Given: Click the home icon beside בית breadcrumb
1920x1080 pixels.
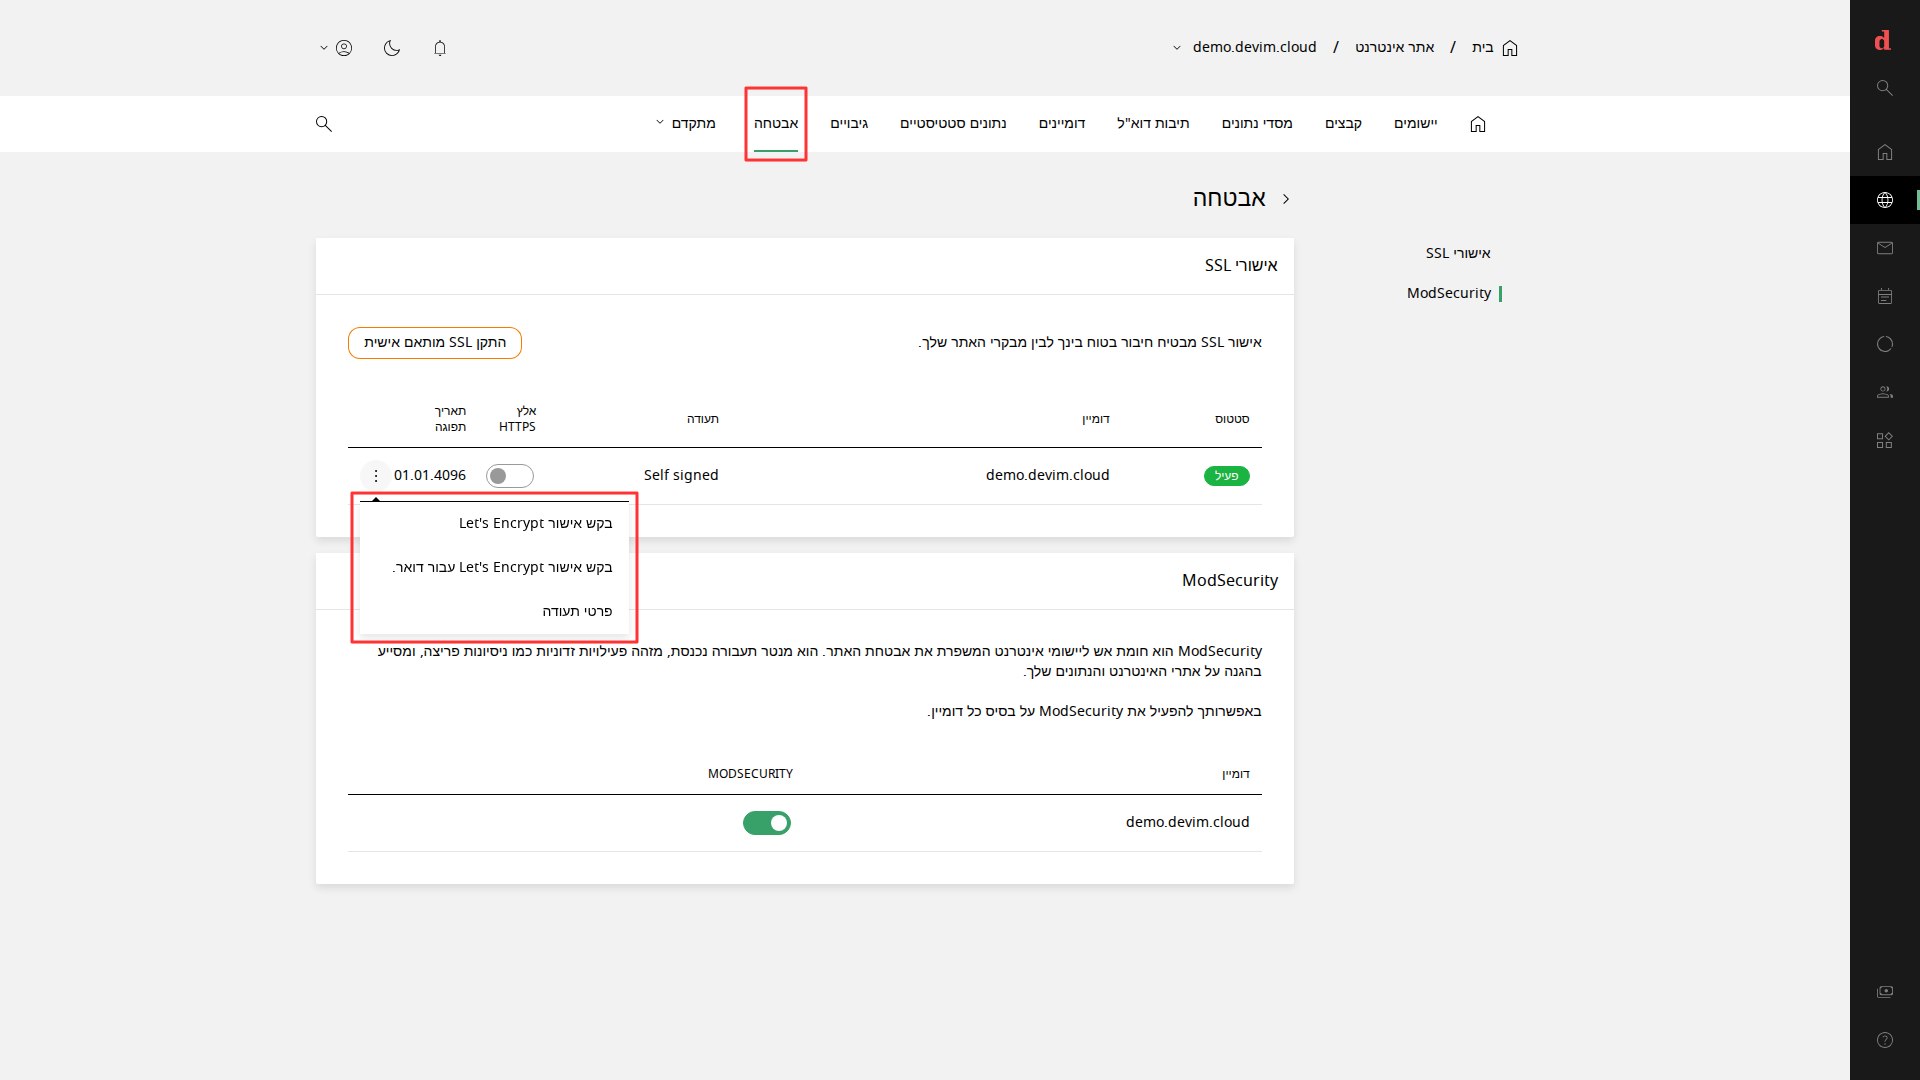Looking at the screenshot, I should click(x=1510, y=48).
